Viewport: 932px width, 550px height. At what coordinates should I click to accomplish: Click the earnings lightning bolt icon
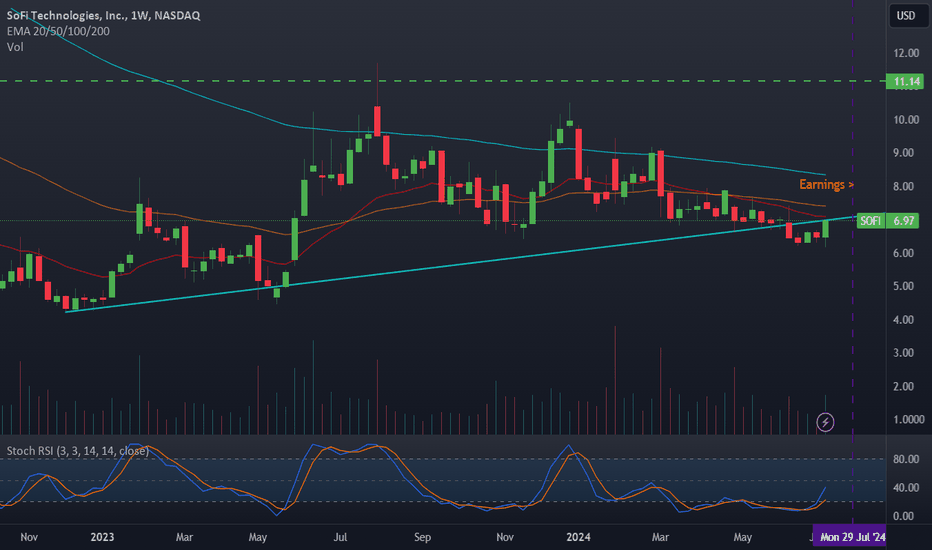[x=825, y=422]
